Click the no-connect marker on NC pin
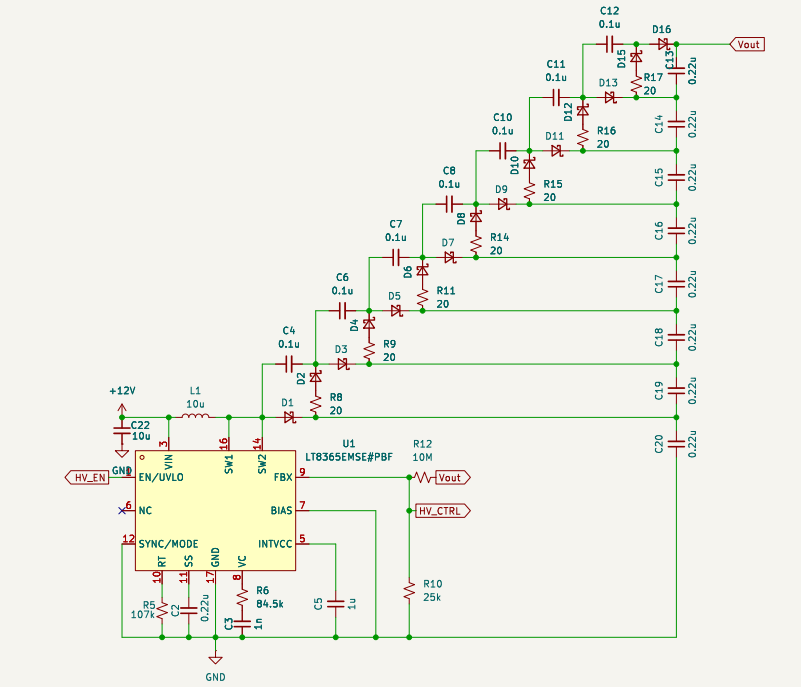Image resolution: width=801 pixels, height=687 pixels. click(x=123, y=510)
